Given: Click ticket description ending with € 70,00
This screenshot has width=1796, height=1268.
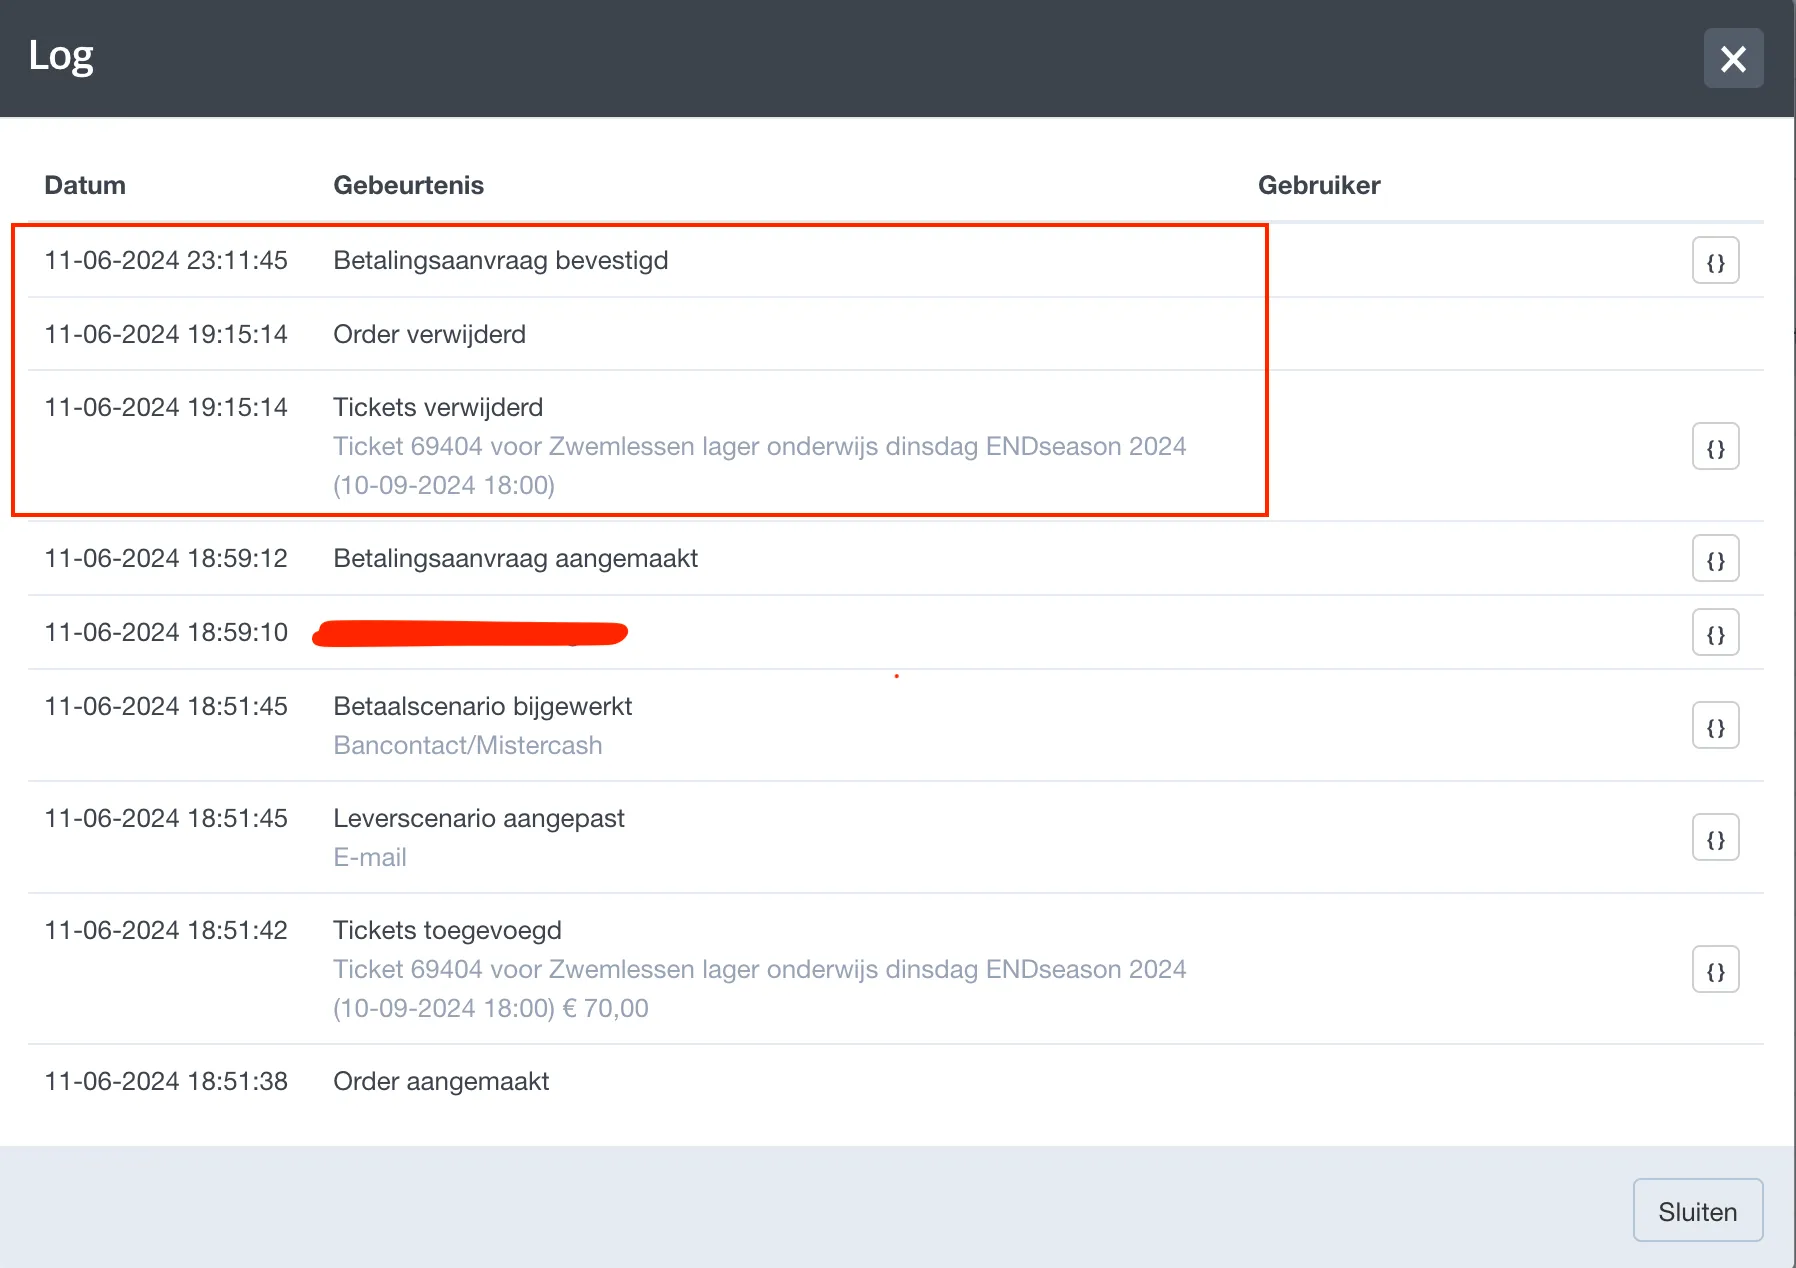Looking at the screenshot, I should coord(759,988).
